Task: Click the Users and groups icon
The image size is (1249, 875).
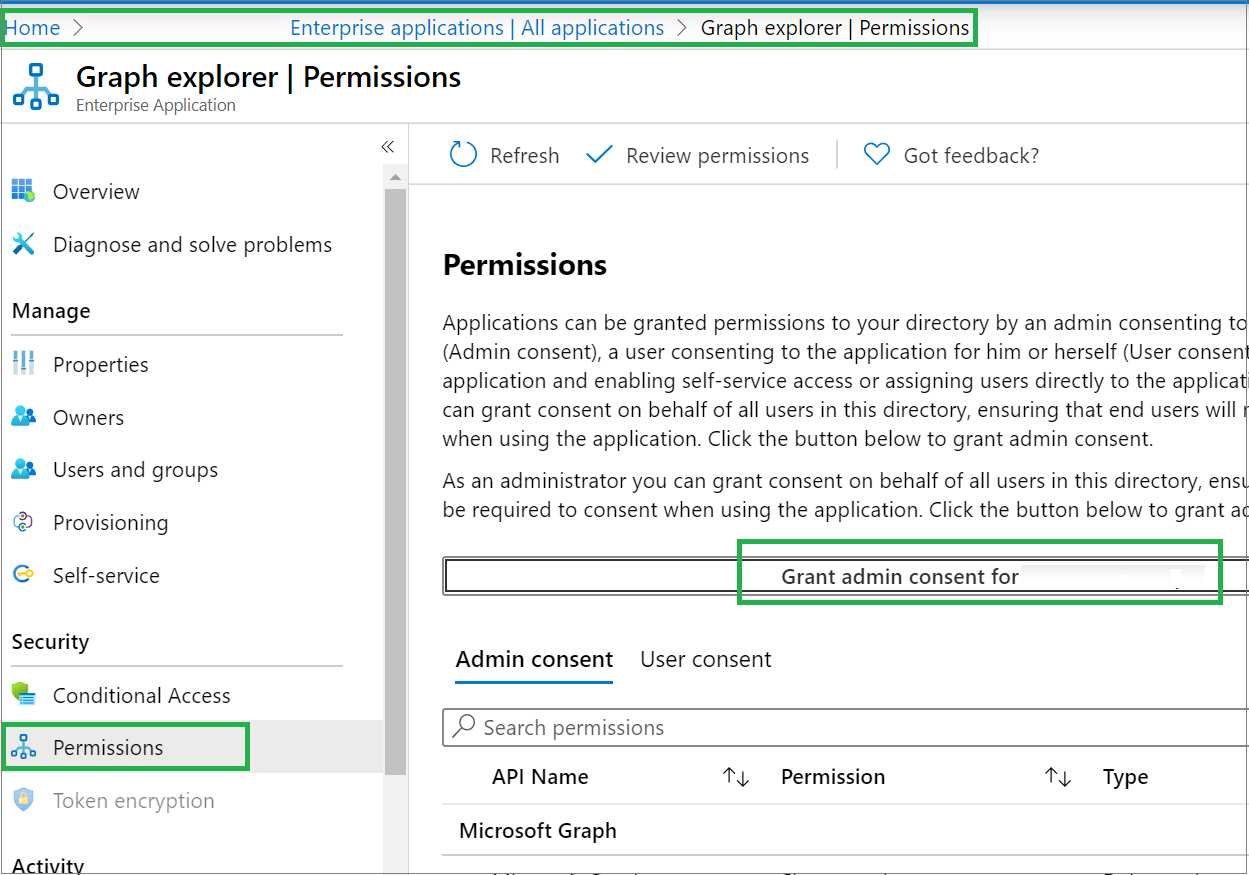Action: point(22,469)
